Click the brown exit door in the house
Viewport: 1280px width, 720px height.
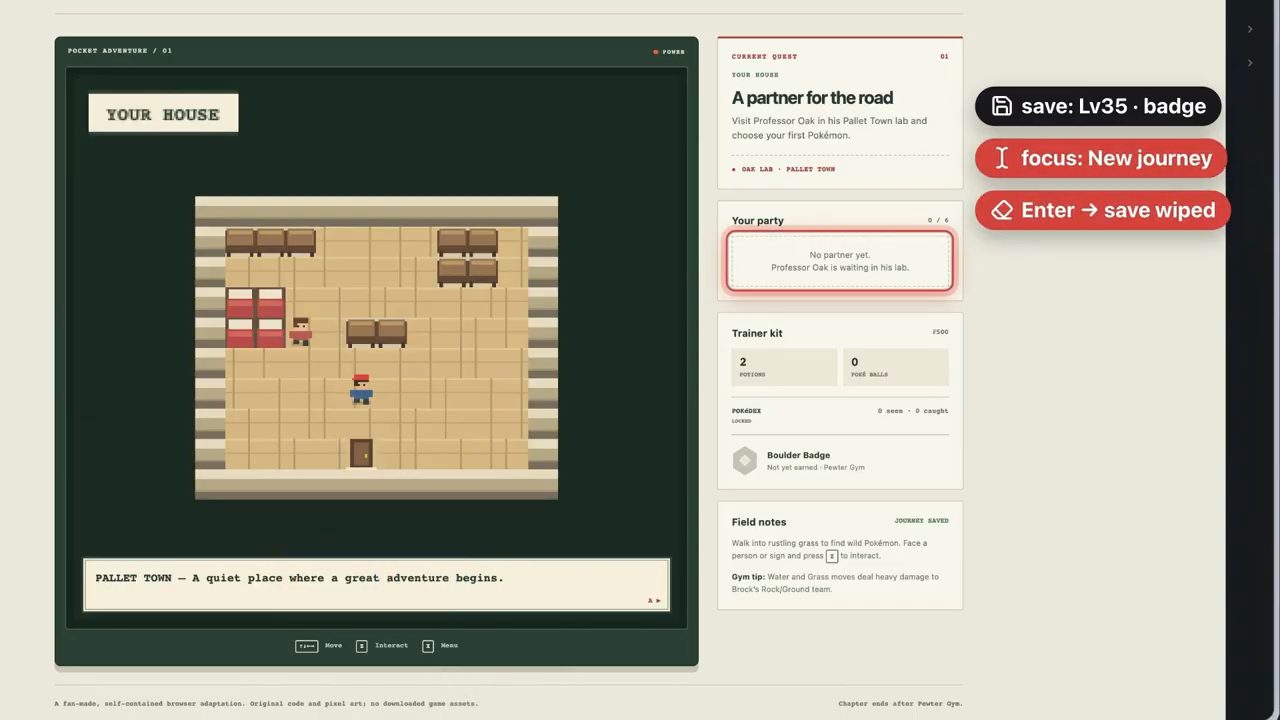361,453
